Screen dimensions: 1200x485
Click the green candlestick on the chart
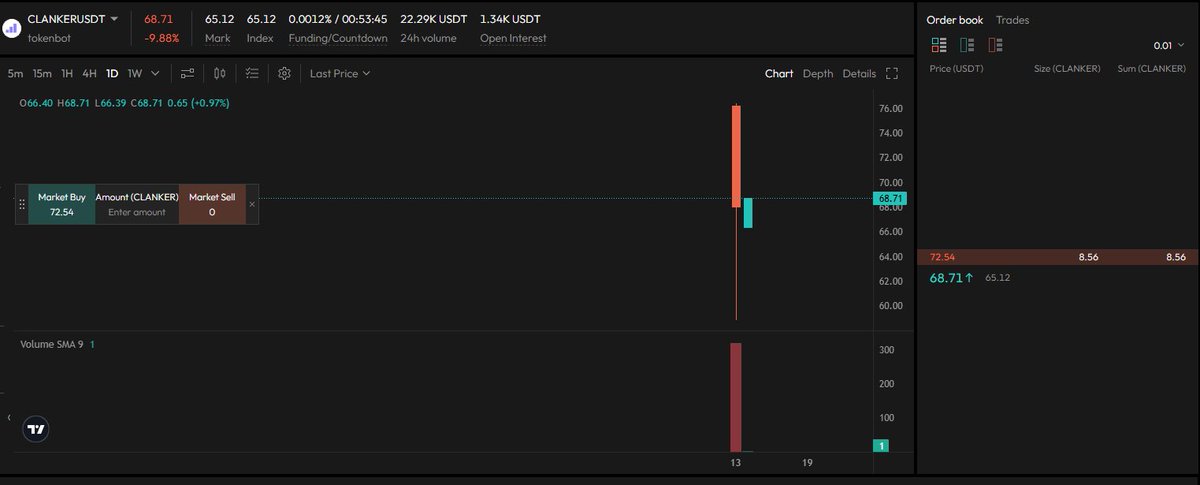click(748, 213)
